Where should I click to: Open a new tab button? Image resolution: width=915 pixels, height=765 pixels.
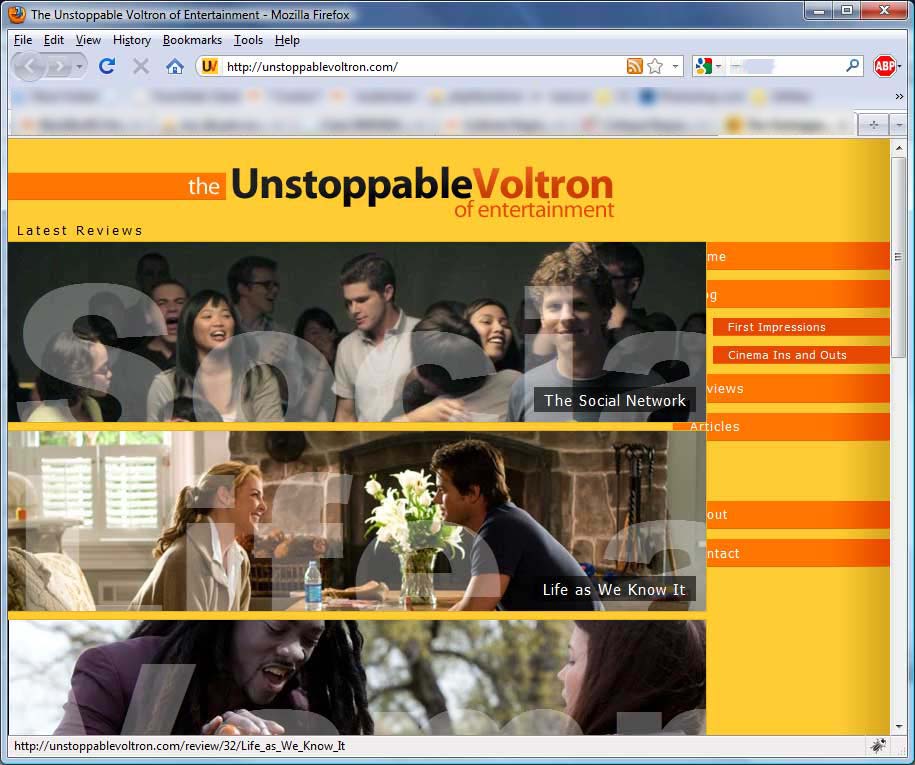click(x=873, y=125)
